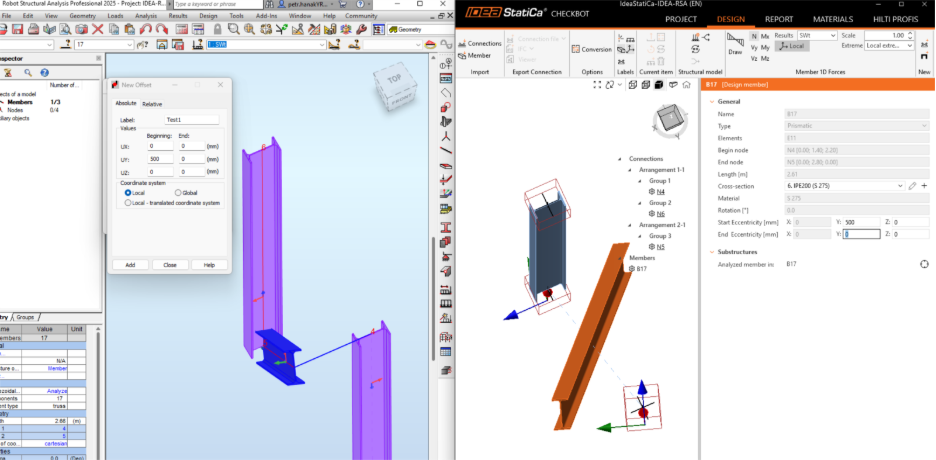
Task: Click the Start Eccentricity Y field with 500
Action: tap(861, 222)
